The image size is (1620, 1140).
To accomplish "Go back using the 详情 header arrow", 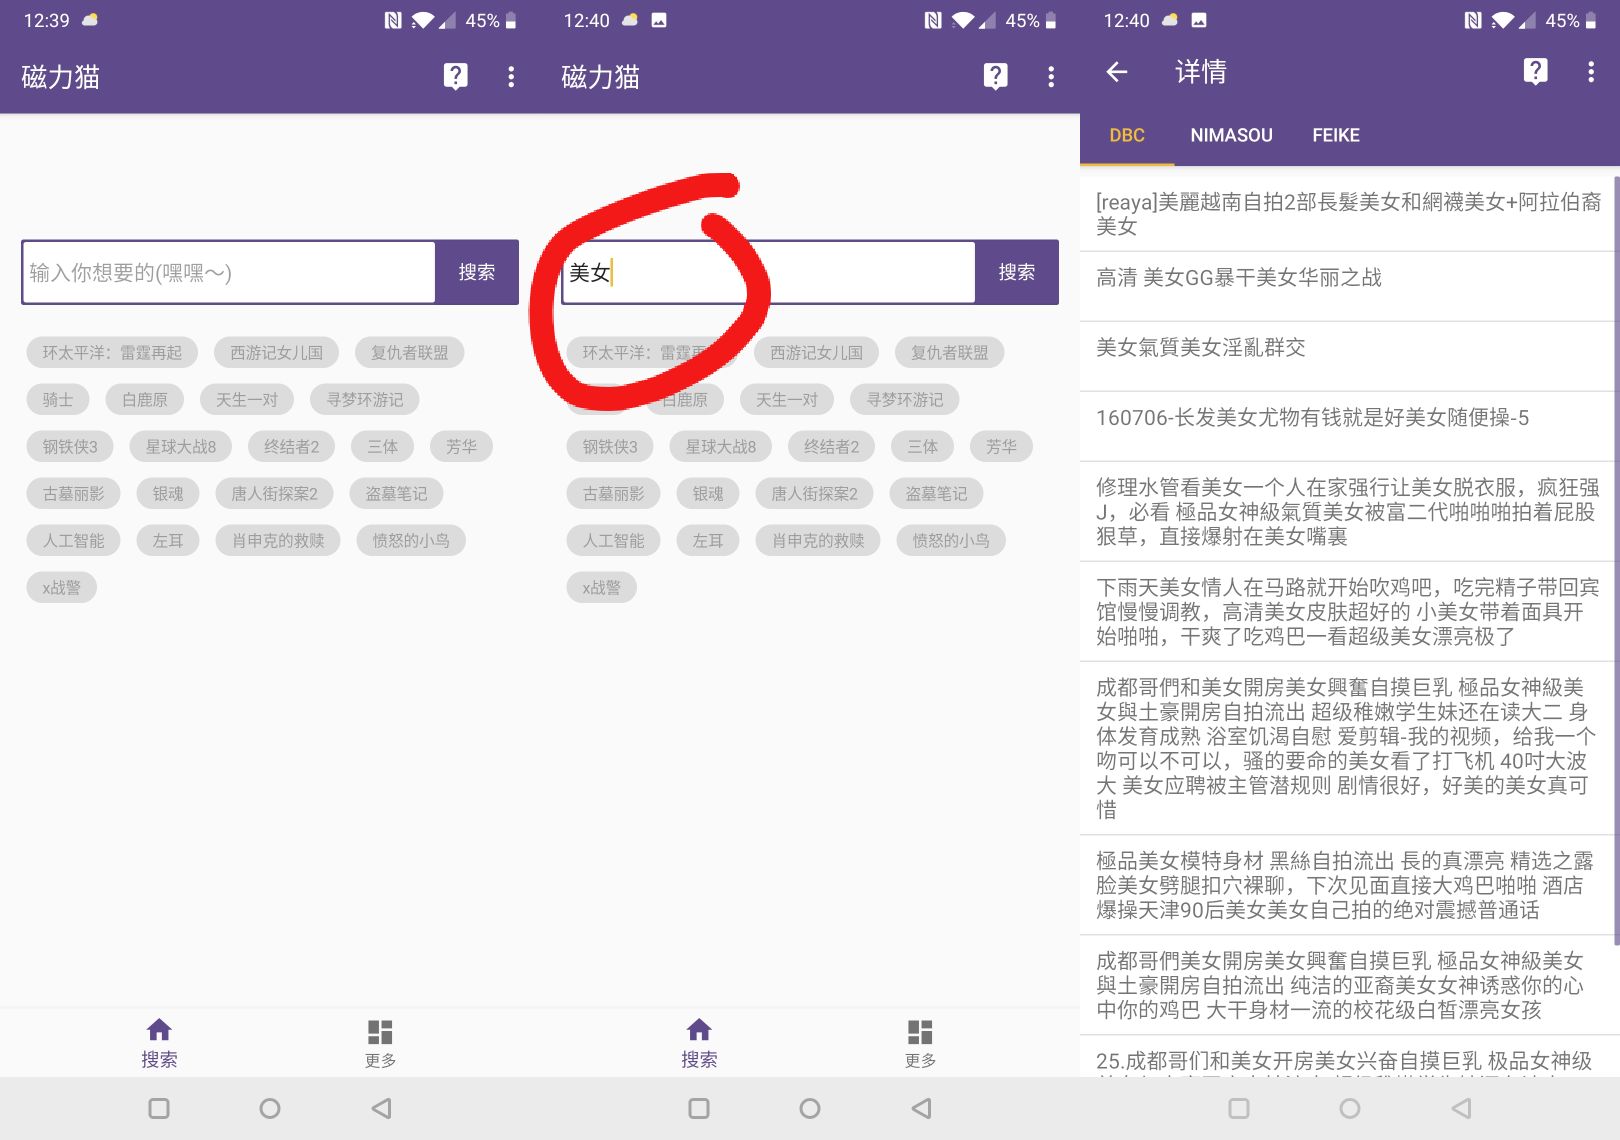I will [x=1117, y=71].
